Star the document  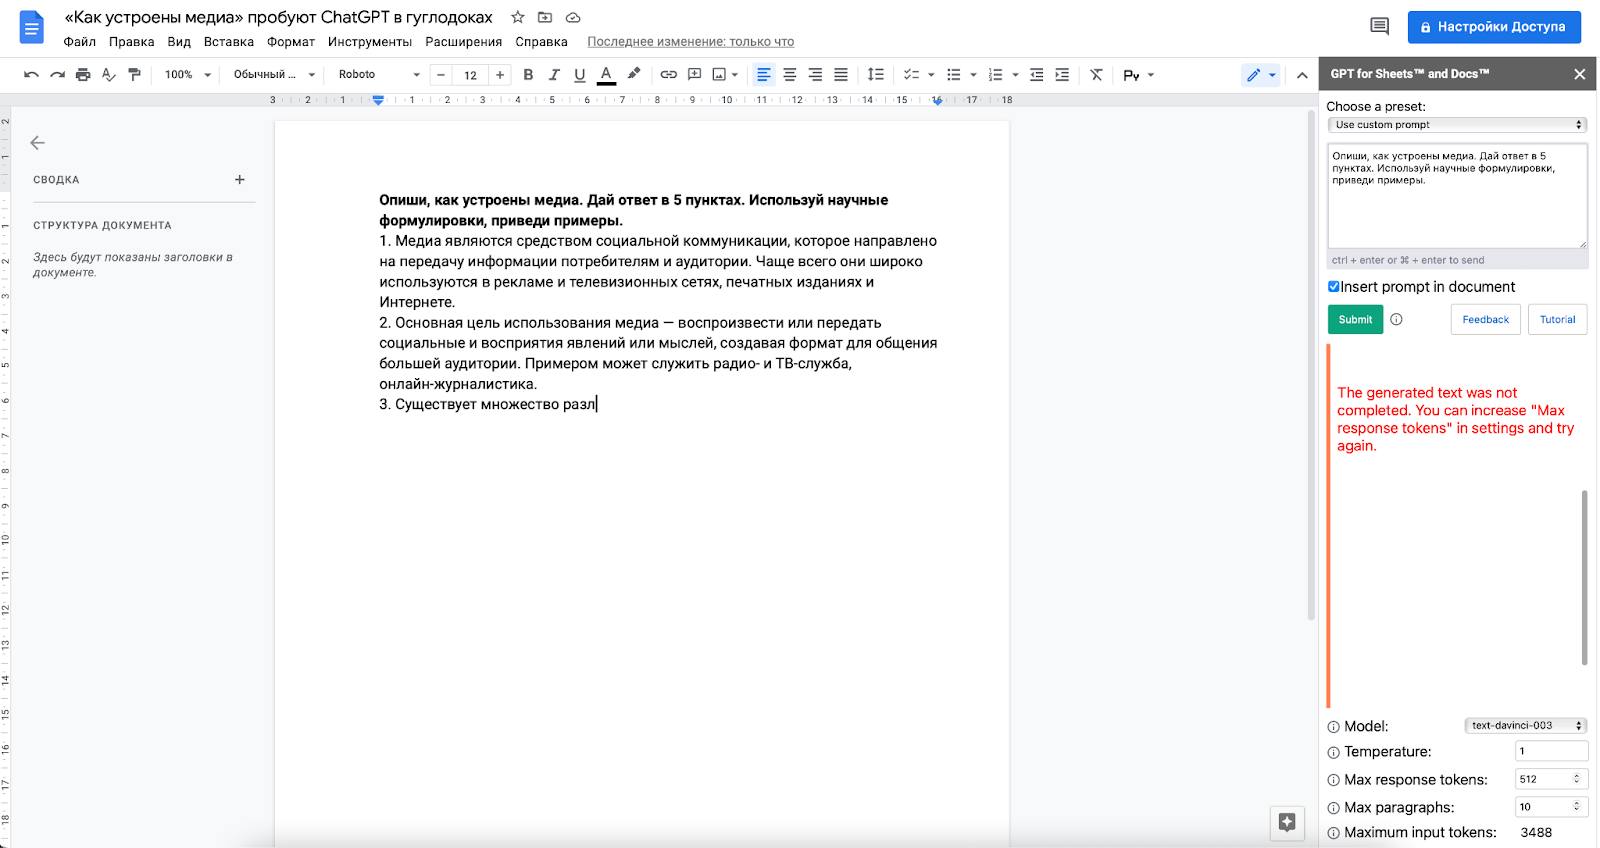[518, 17]
